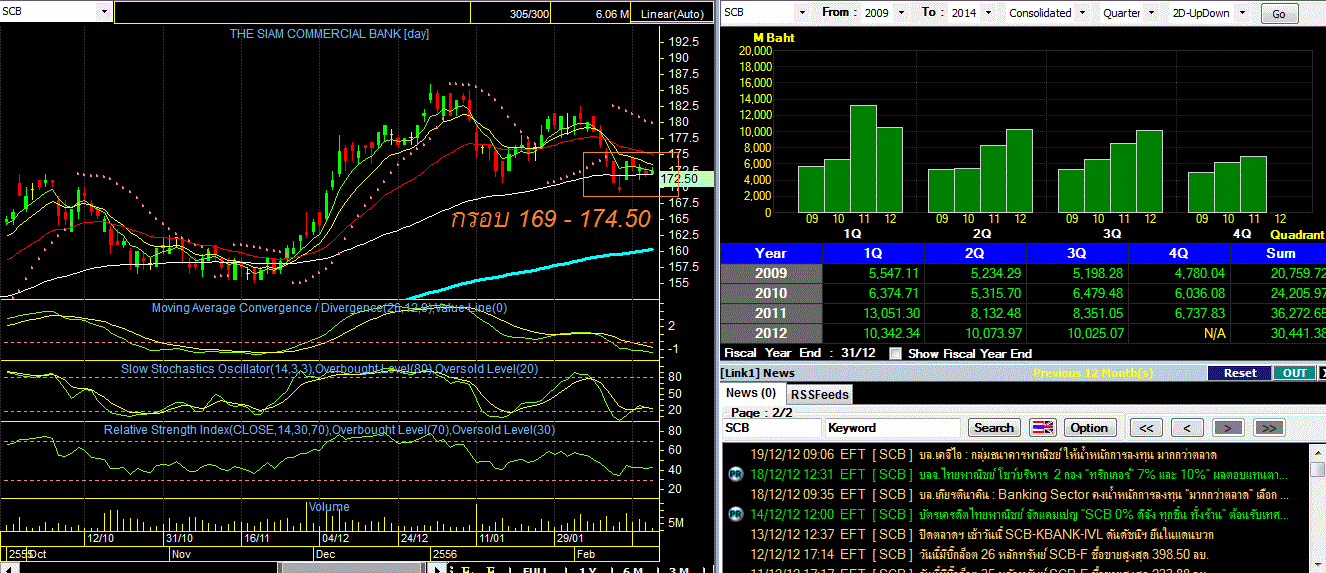Go to first news page with << button
Image resolution: width=1326 pixels, height=573 pixels.
click(1146, 428)
